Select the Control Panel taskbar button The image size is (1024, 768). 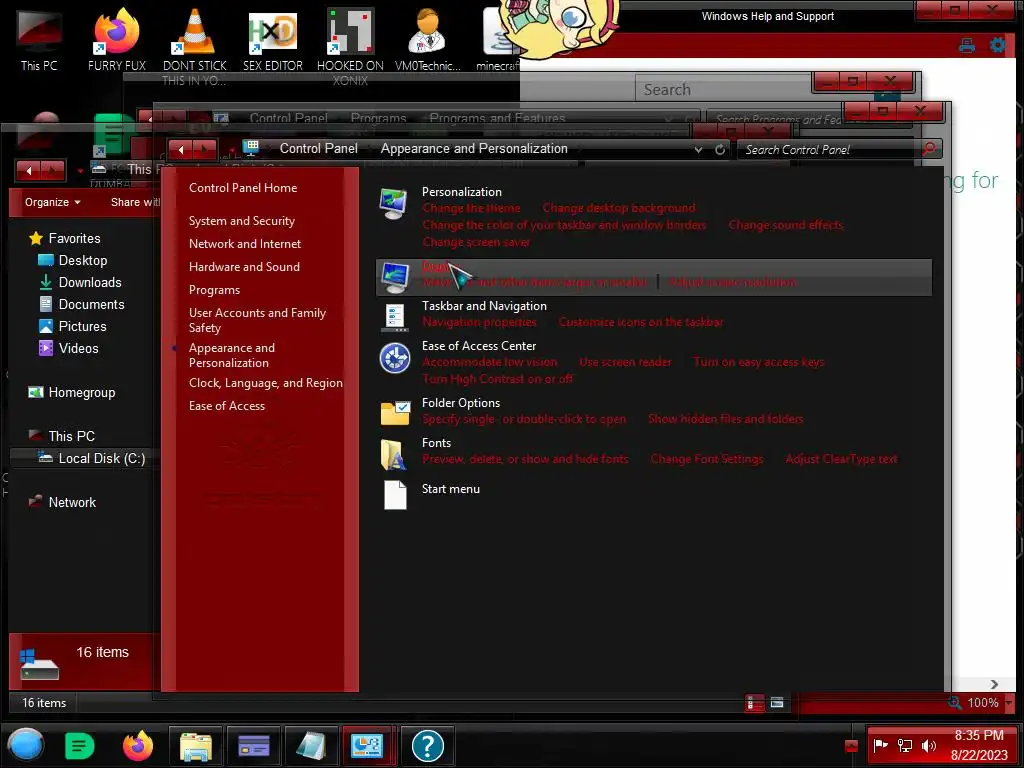click(x=368, y=746)
